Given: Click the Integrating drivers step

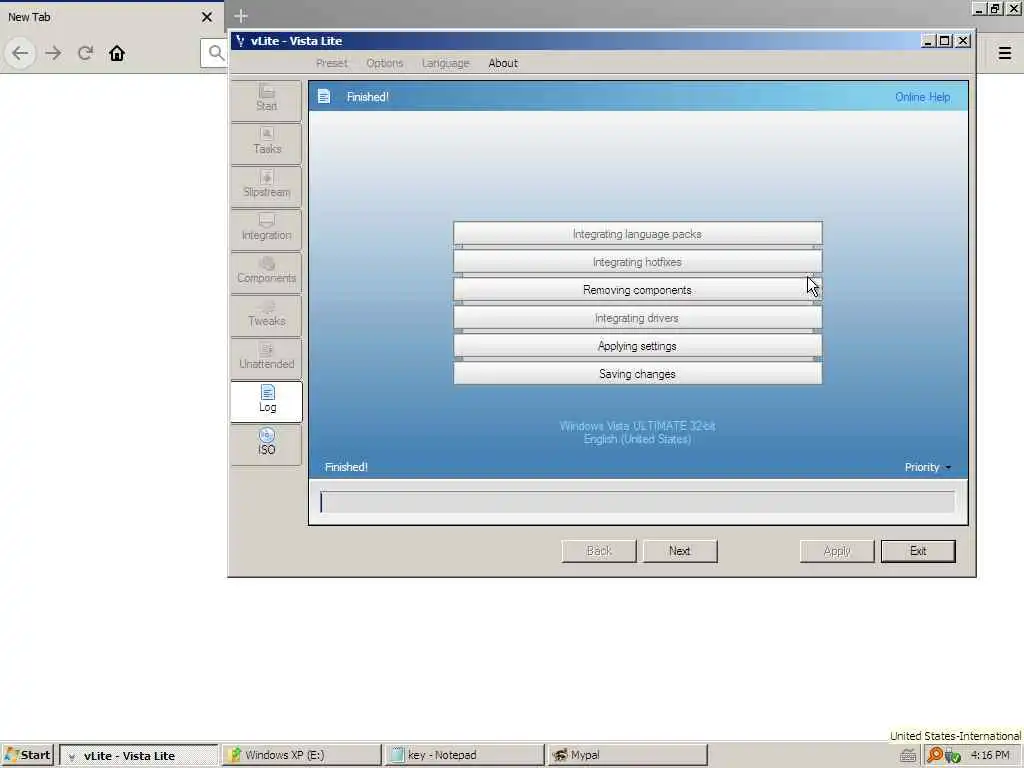Looking at the screenshot, I should (637, 318).
